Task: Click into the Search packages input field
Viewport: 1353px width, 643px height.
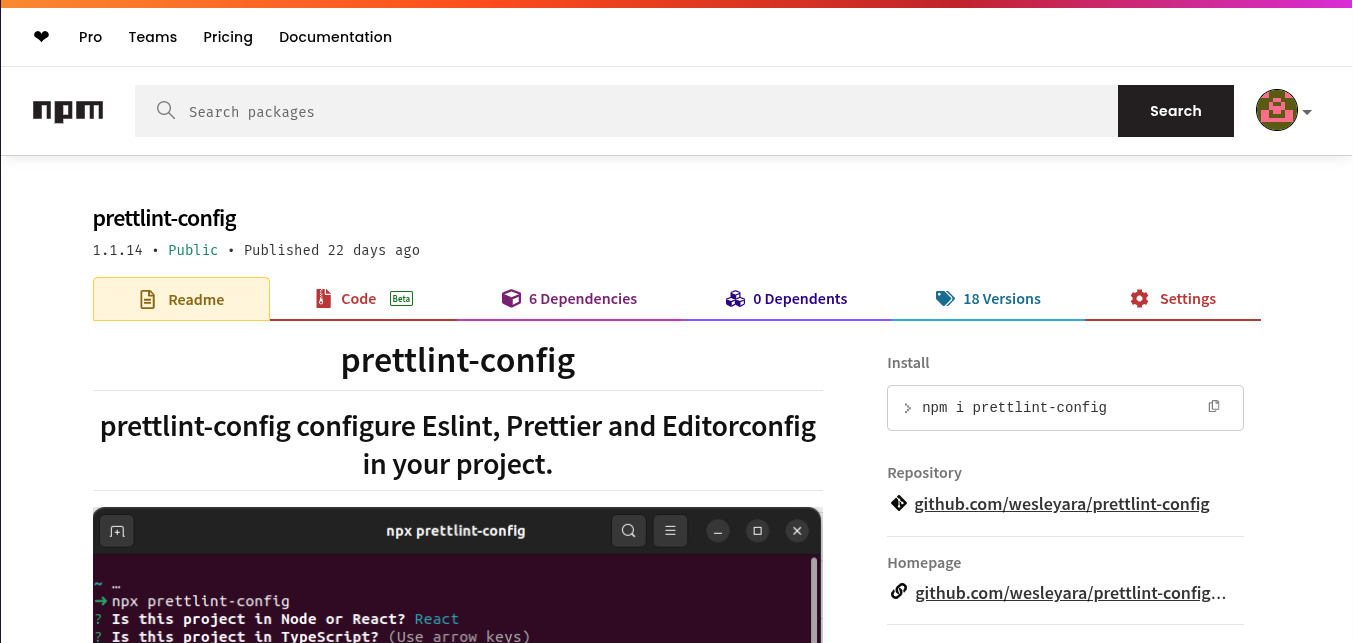Action: [x=600, y=110]
